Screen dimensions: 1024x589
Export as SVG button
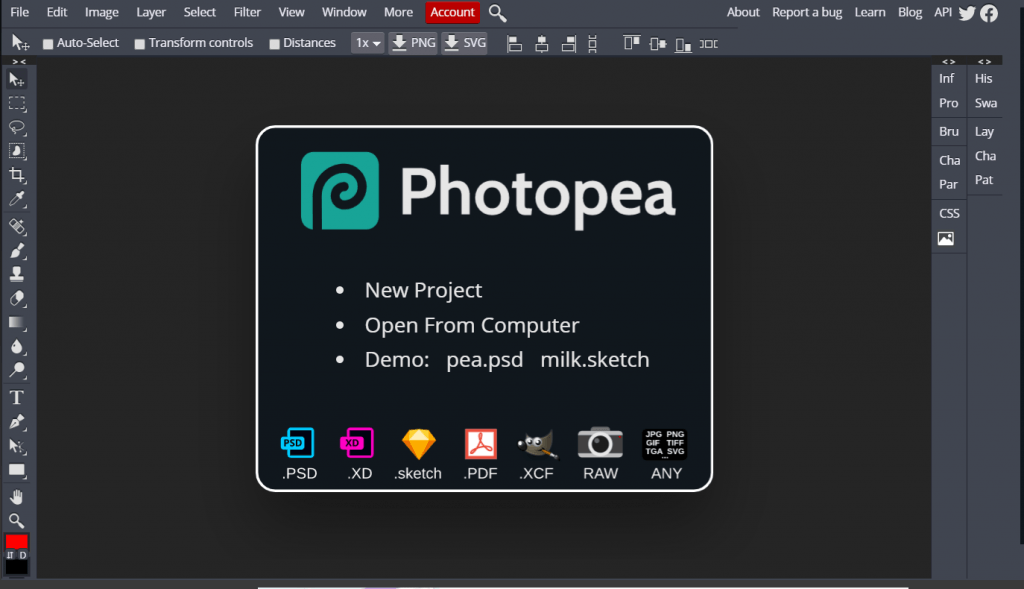pos(464,43)
